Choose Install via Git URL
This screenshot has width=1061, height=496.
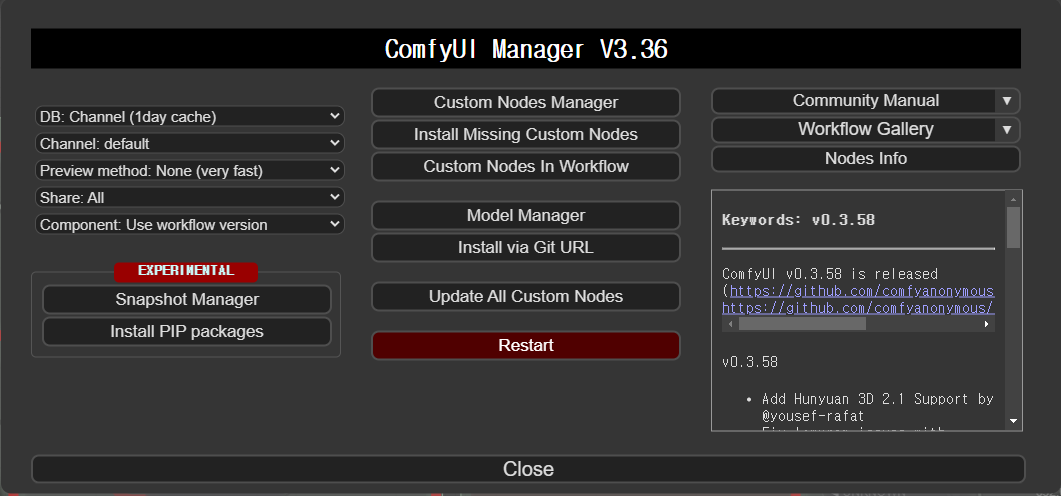(x=526, y=248)
